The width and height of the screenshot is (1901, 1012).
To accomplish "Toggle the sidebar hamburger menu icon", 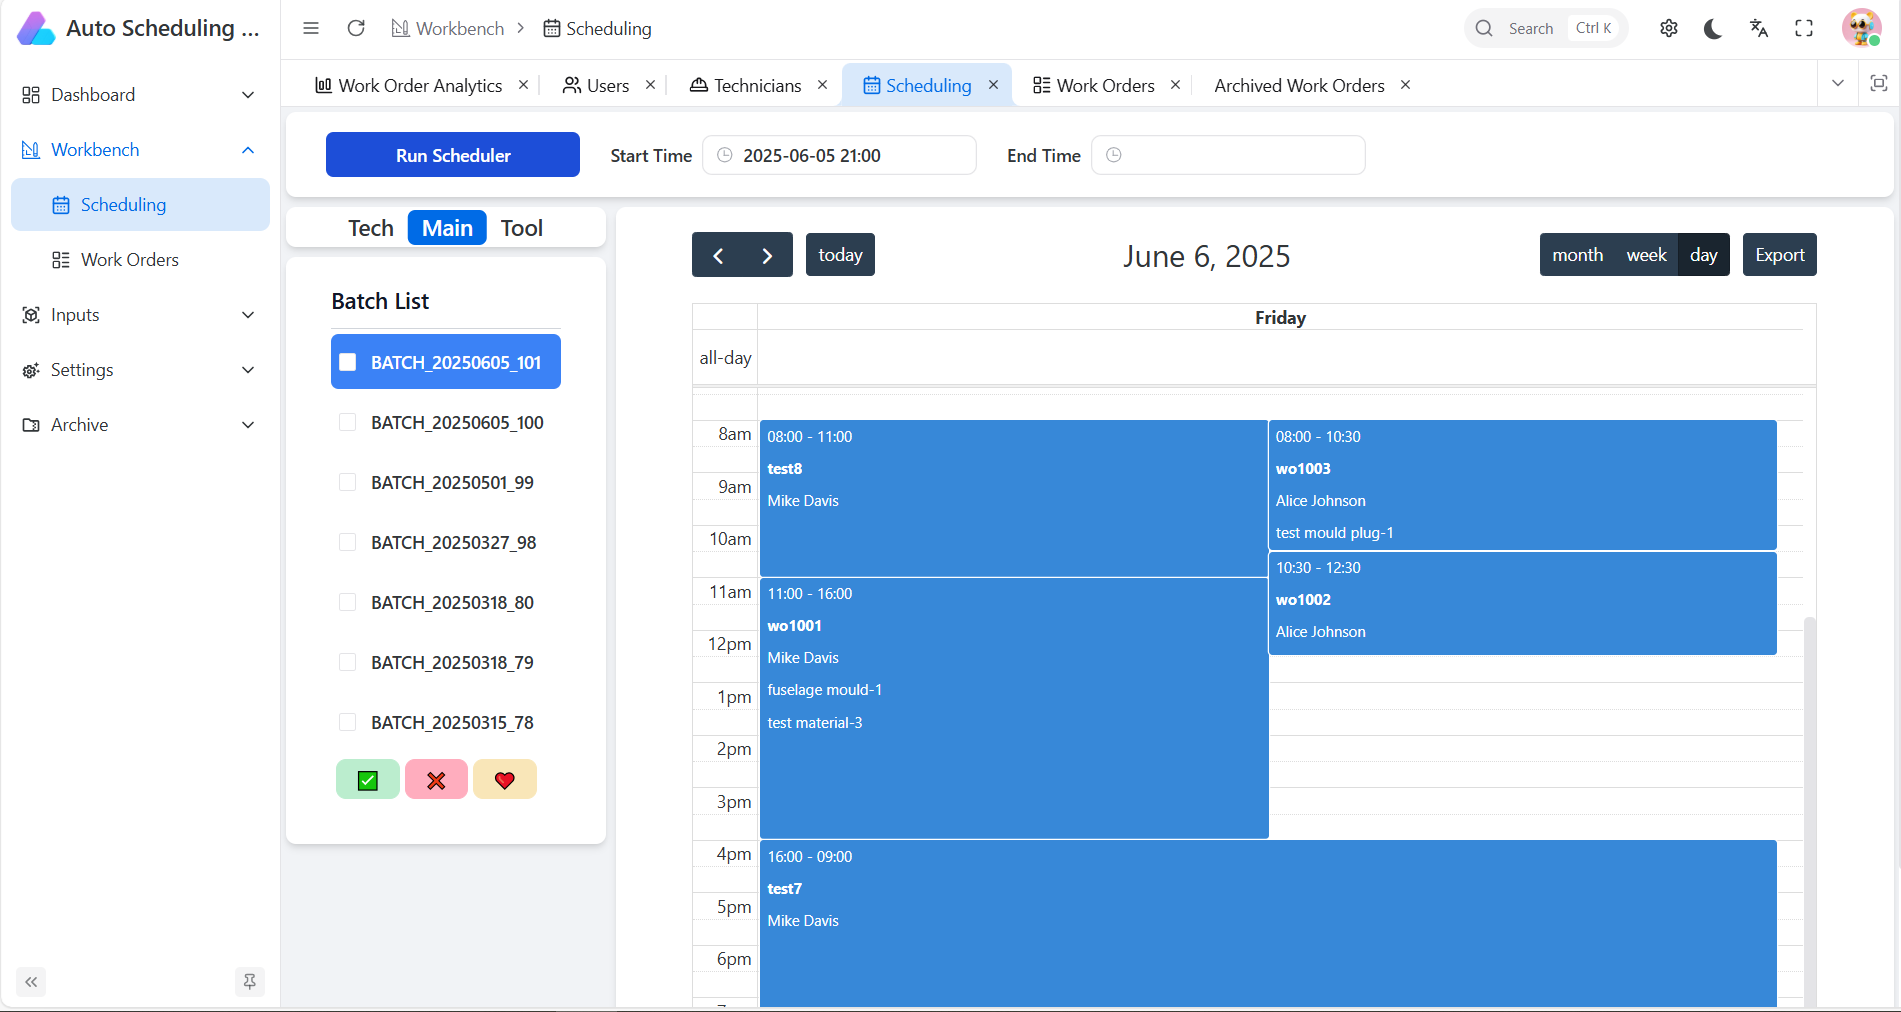I will pos(311,28).
